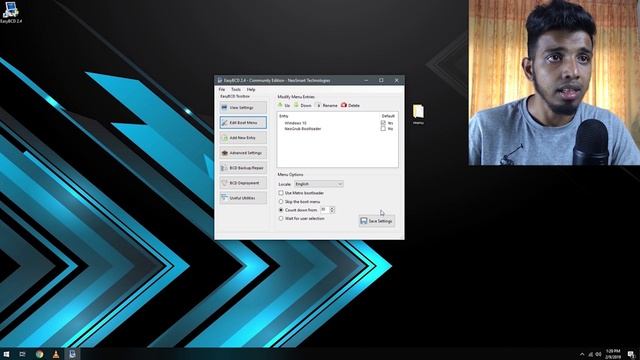Viewport: 640px width, 360px height.
Task: Select Skip the boot menu option
Action: click(281, 202)
